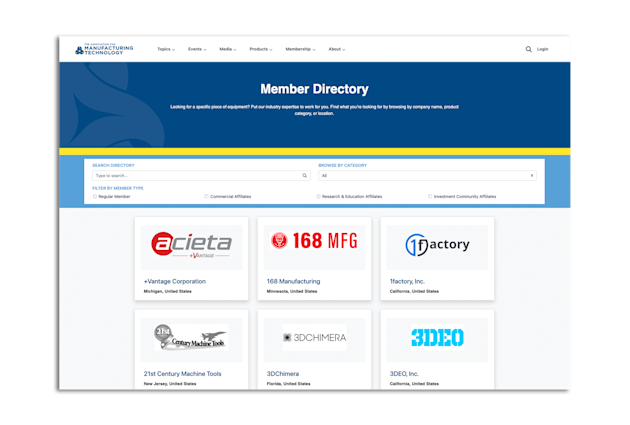Viewport: 630px width, 425px height.
Task: Click the 1factory logo thumbnail
Action: click(437, 245)
